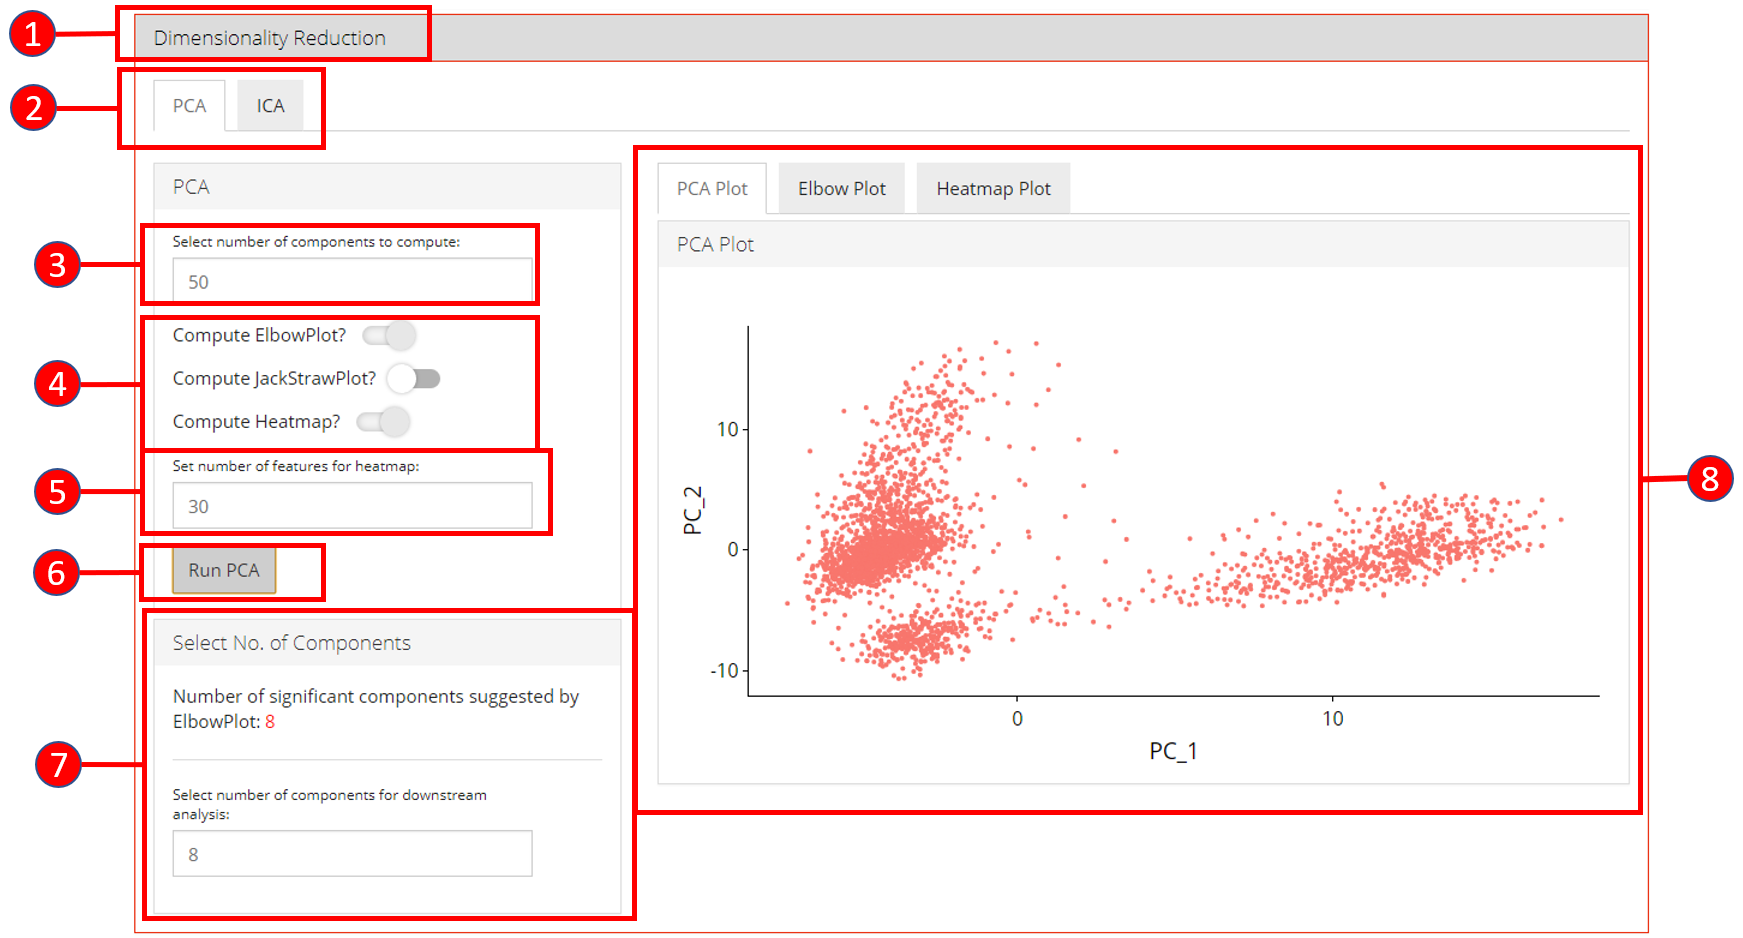Show the Heatmap Plot tab

993,189
